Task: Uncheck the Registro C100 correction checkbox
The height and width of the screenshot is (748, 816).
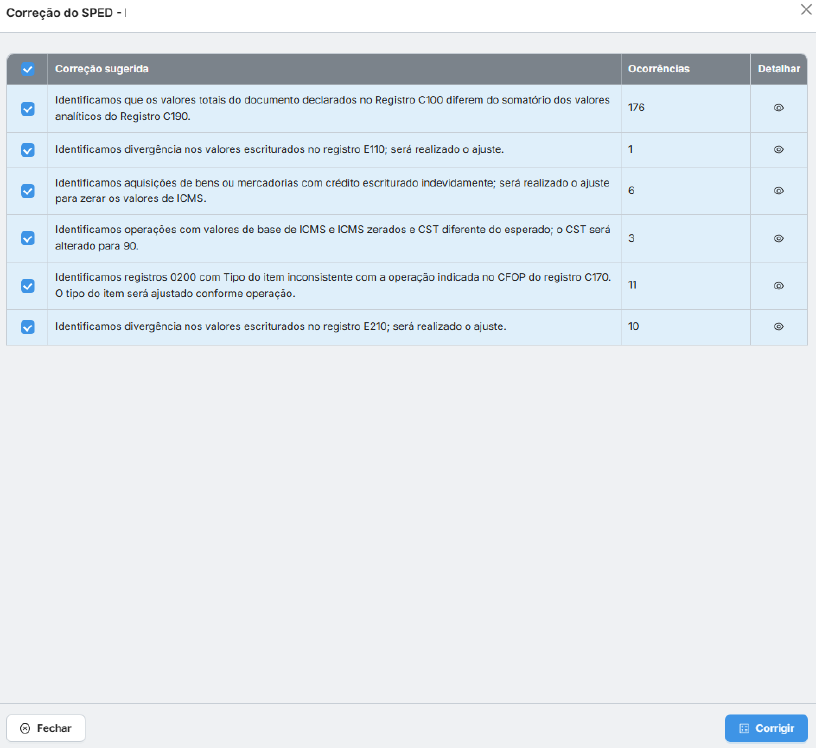Action: pyautogui.click(x=28, y=109)
